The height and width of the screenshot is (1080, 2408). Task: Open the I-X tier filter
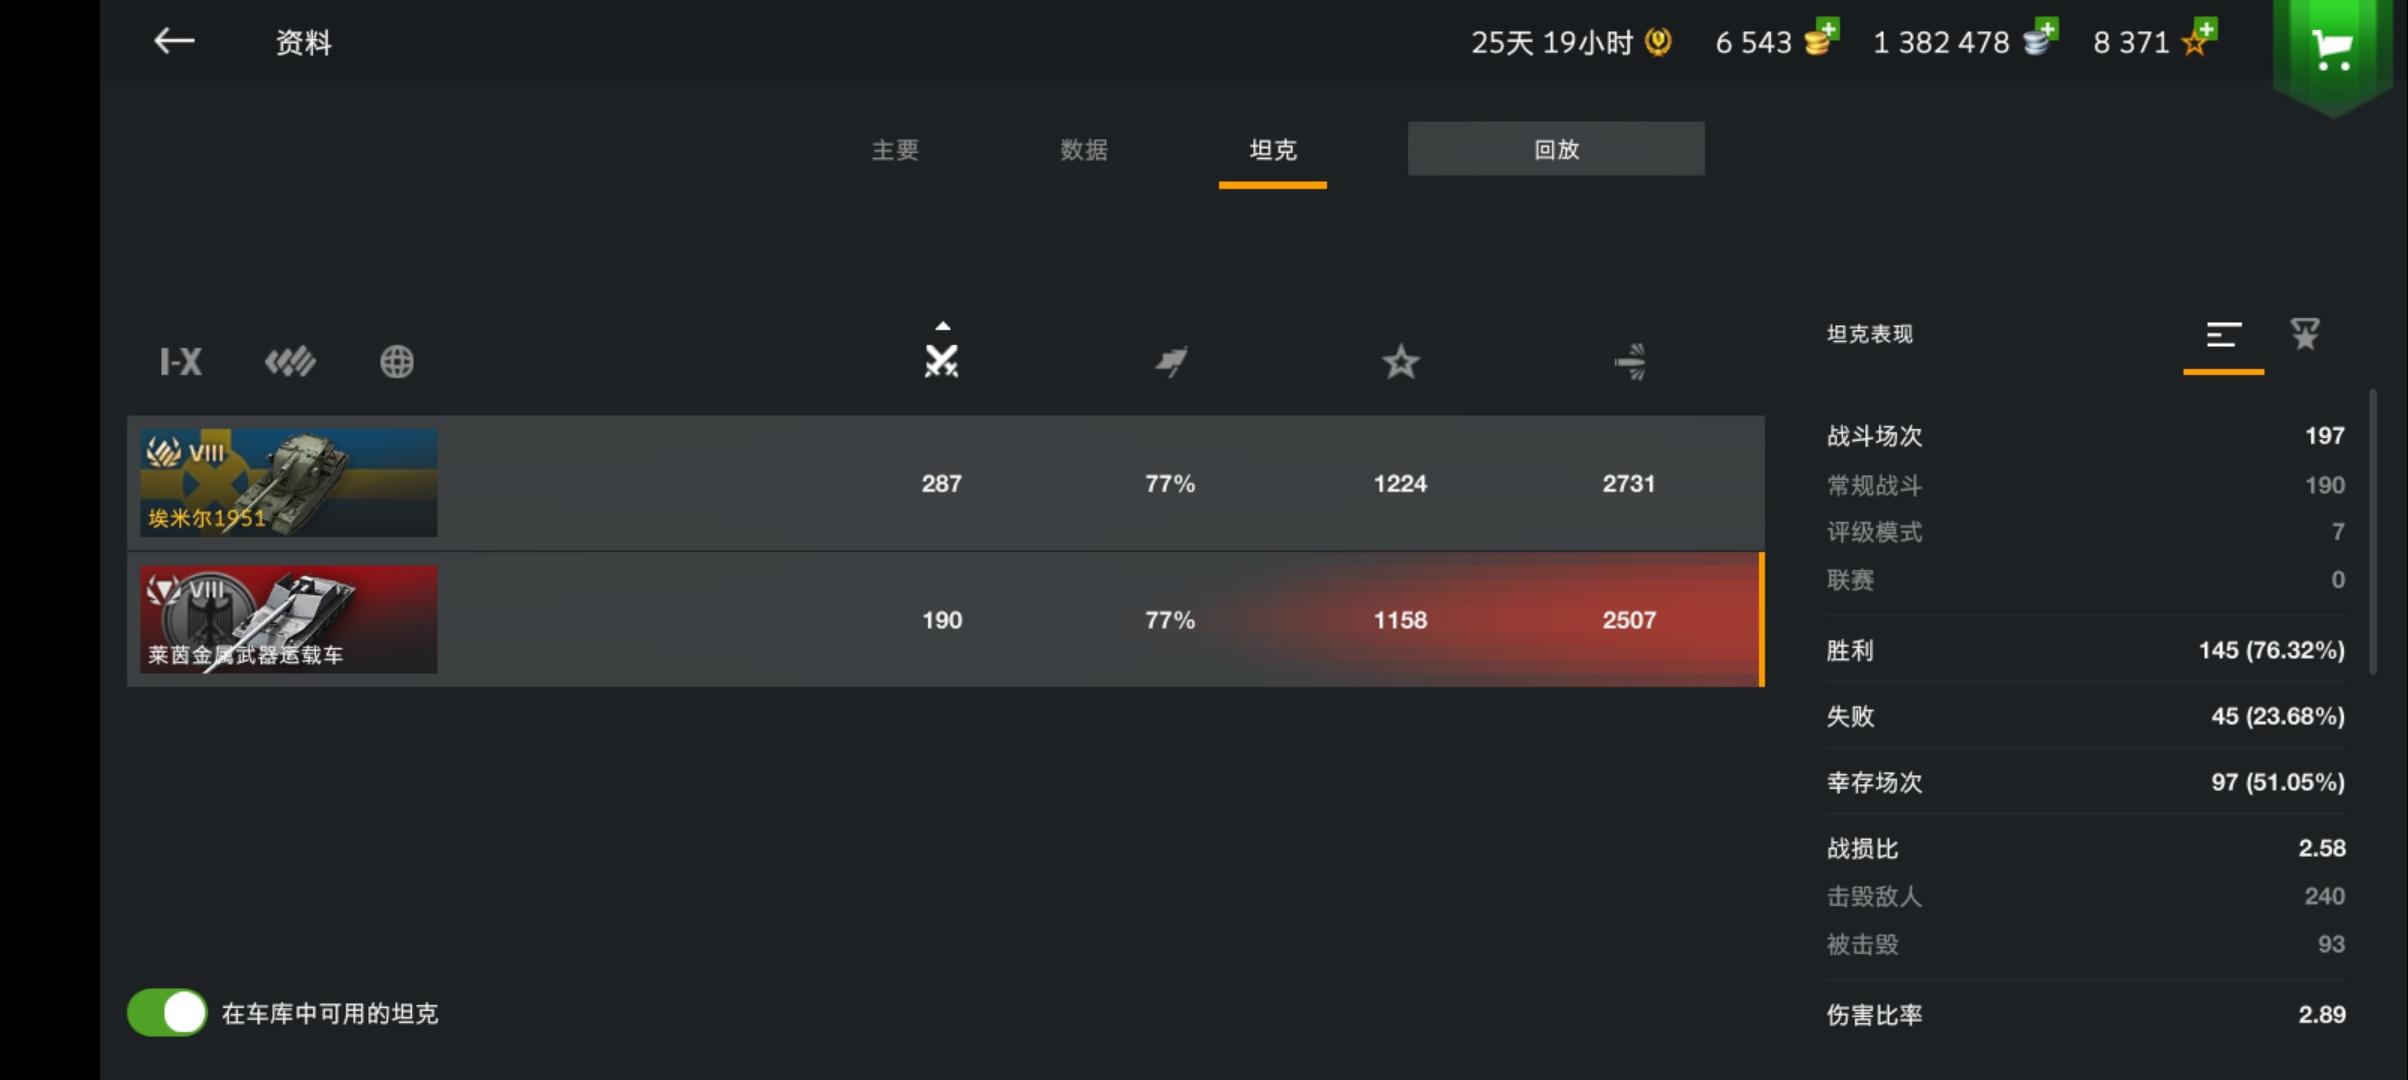coord(181,361)
